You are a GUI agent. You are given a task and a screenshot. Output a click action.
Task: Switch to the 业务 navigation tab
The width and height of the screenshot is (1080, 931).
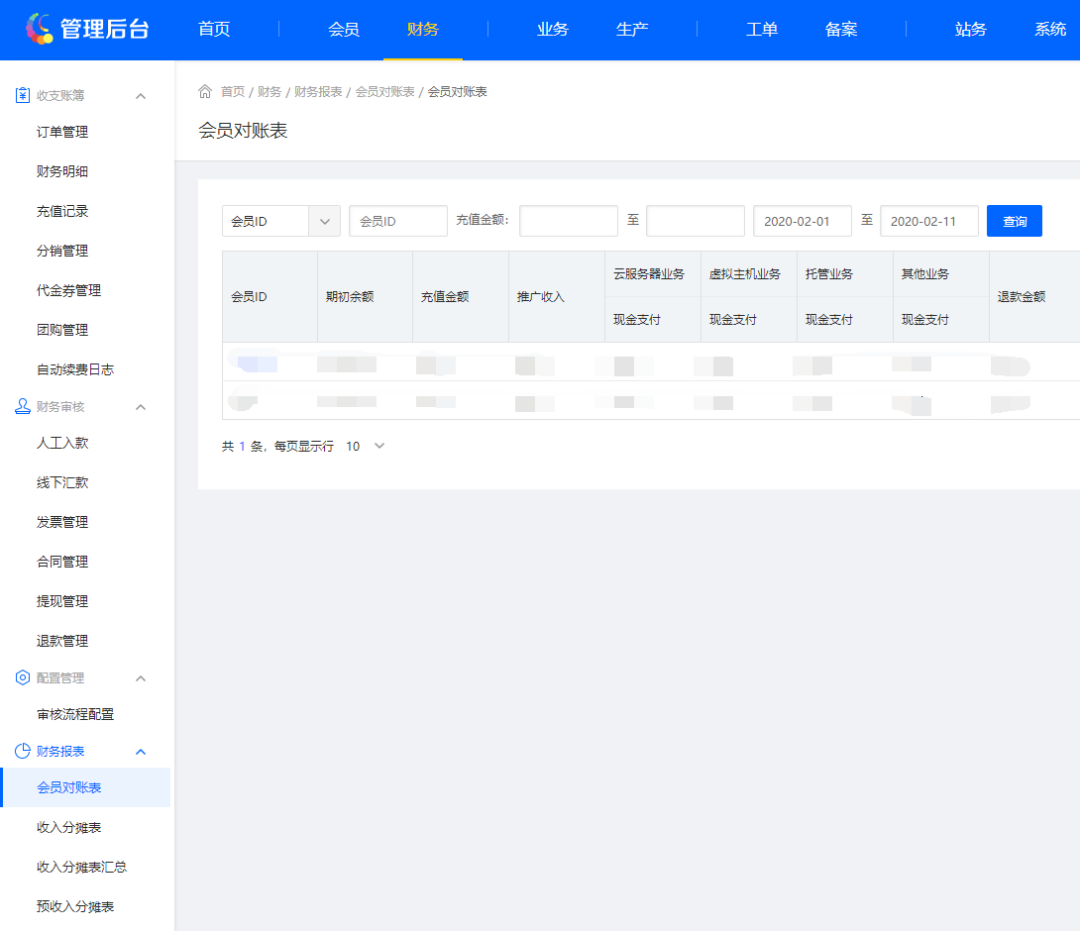point(552,30)
